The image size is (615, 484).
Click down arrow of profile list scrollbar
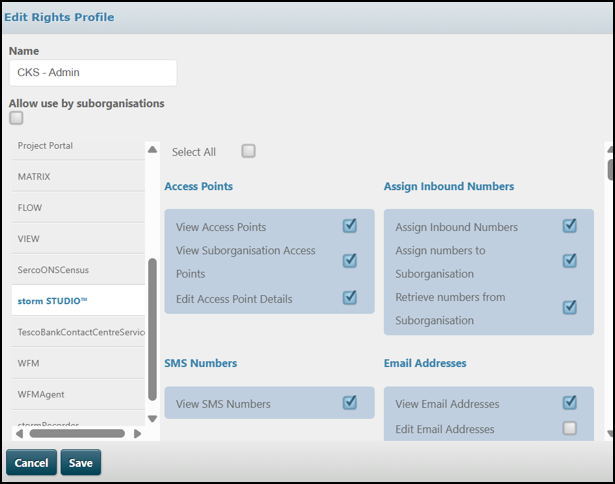click(152, 419)
